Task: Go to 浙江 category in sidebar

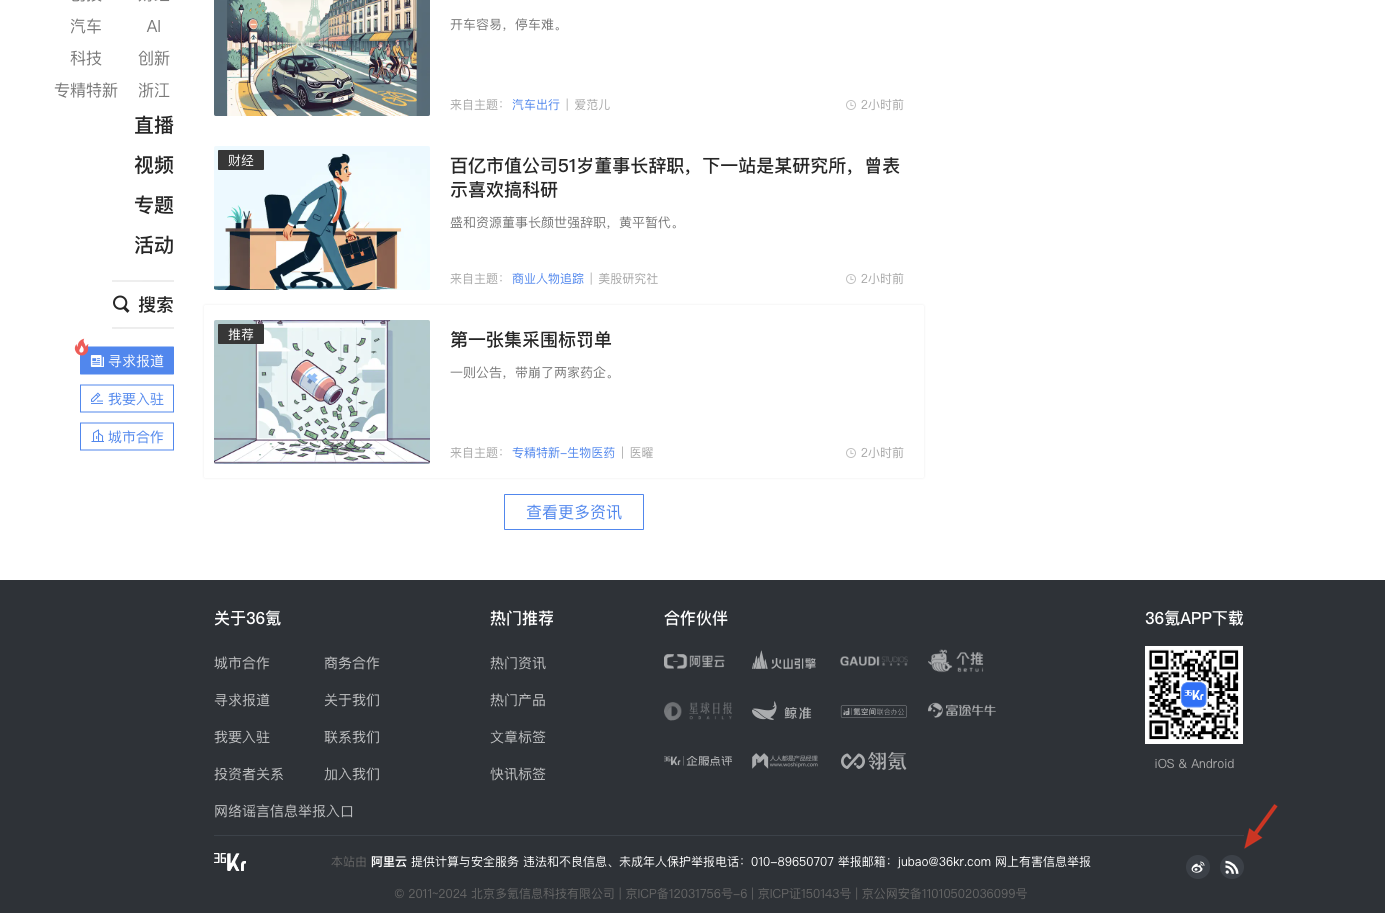Action: 154,90
